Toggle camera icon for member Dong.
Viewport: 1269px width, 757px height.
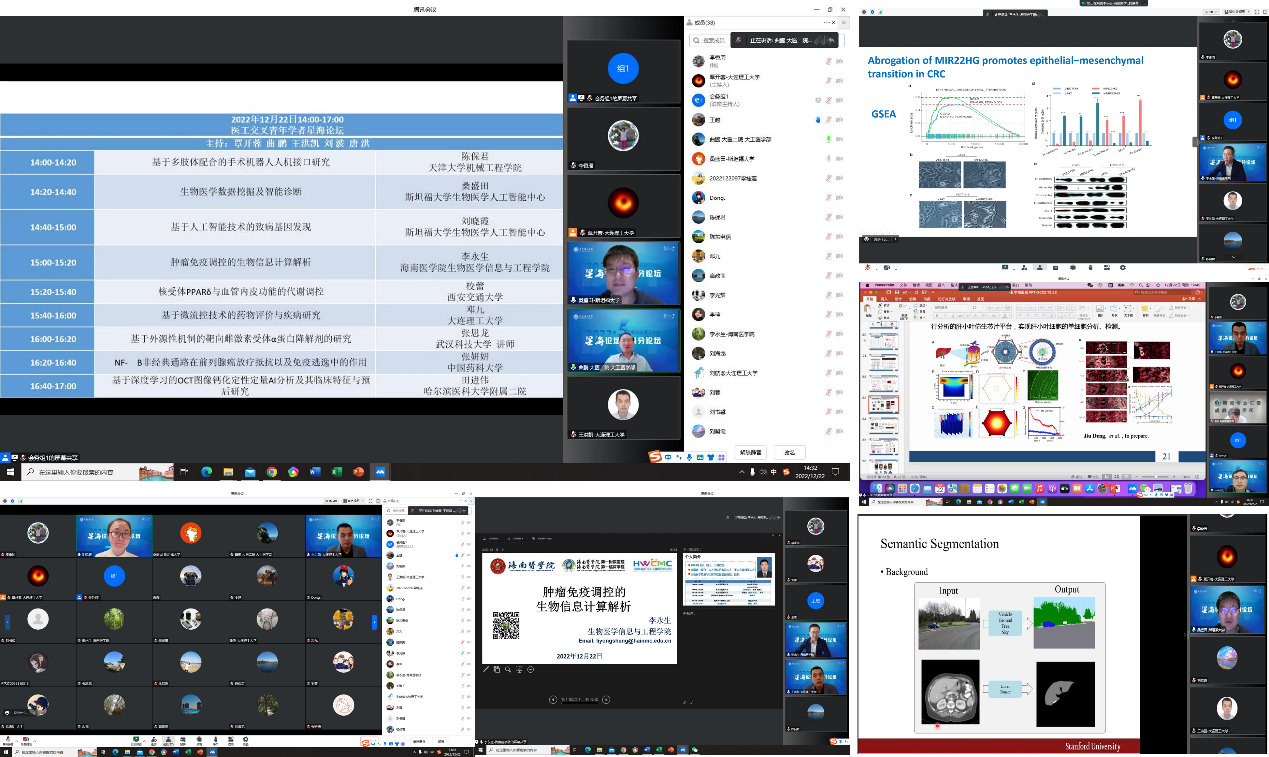841,198
